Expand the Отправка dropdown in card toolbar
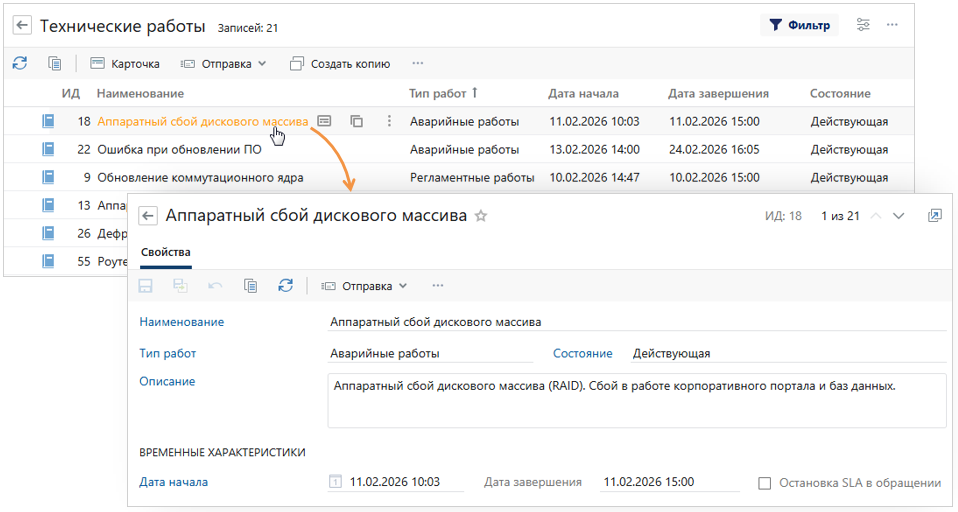 click(x=365, y=286)
